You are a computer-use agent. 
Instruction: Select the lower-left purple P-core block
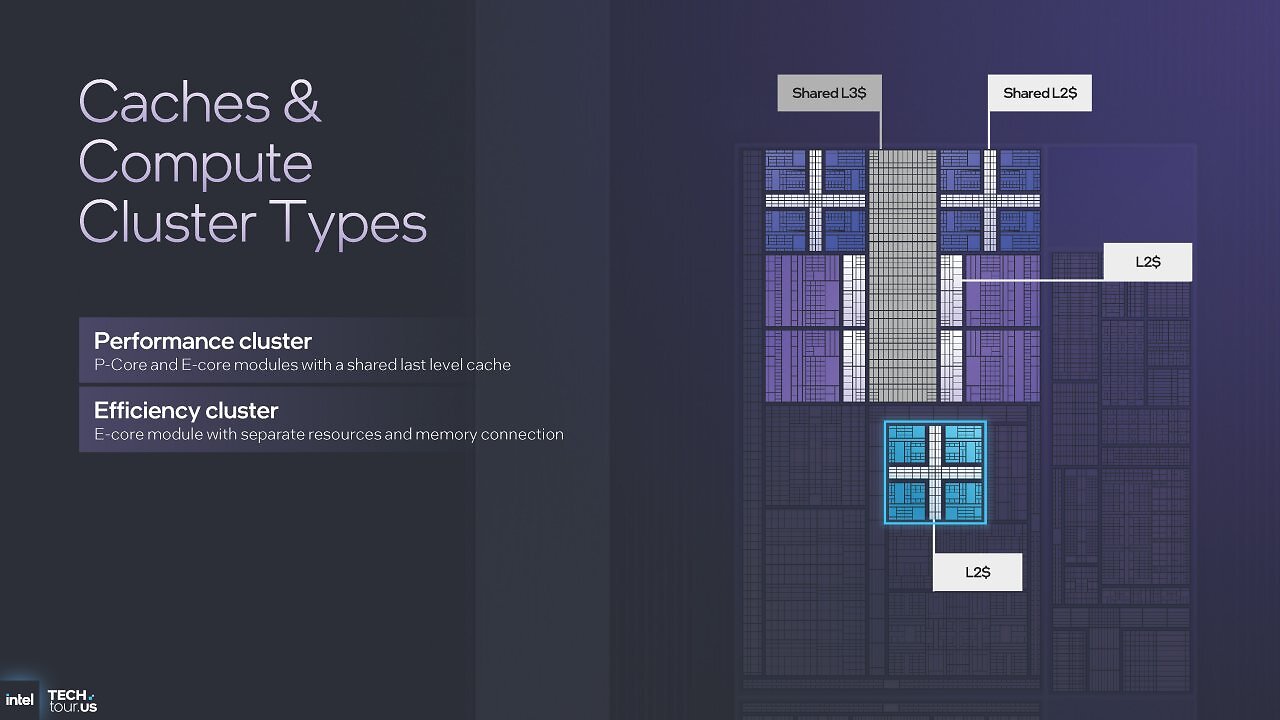click(815, 366)
